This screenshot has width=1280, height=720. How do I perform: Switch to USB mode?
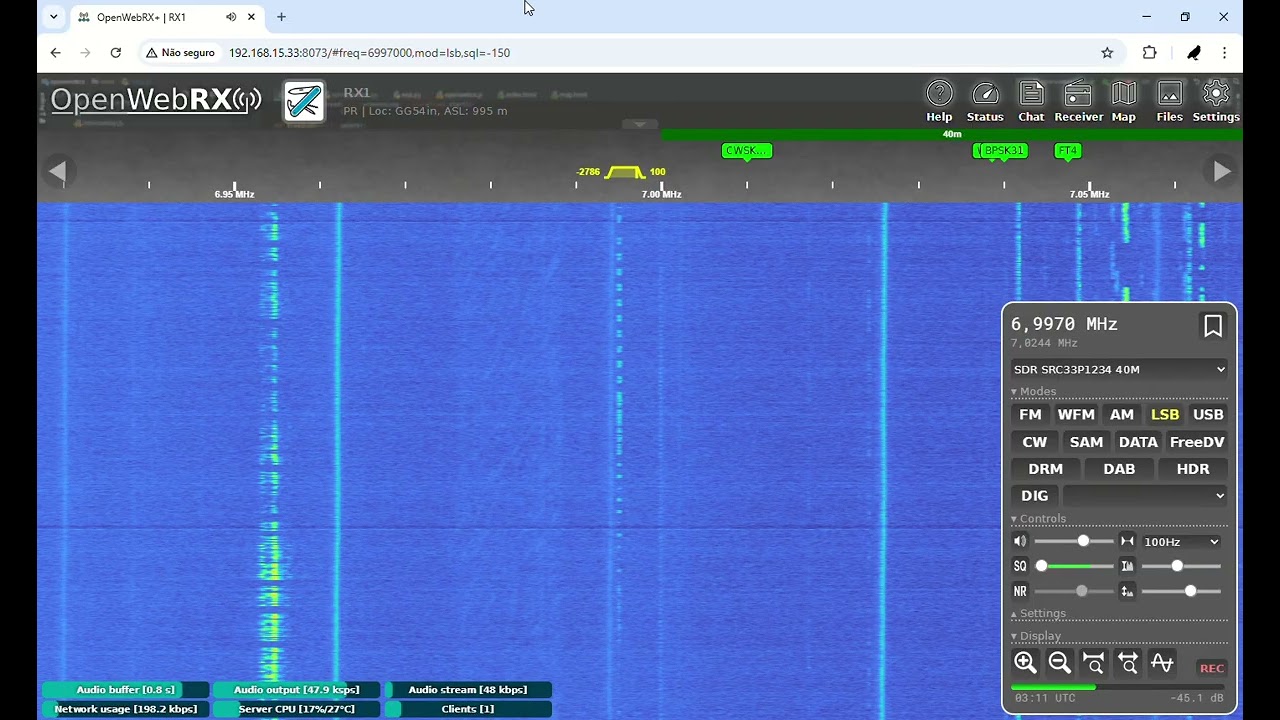(x=1208, y=414)
